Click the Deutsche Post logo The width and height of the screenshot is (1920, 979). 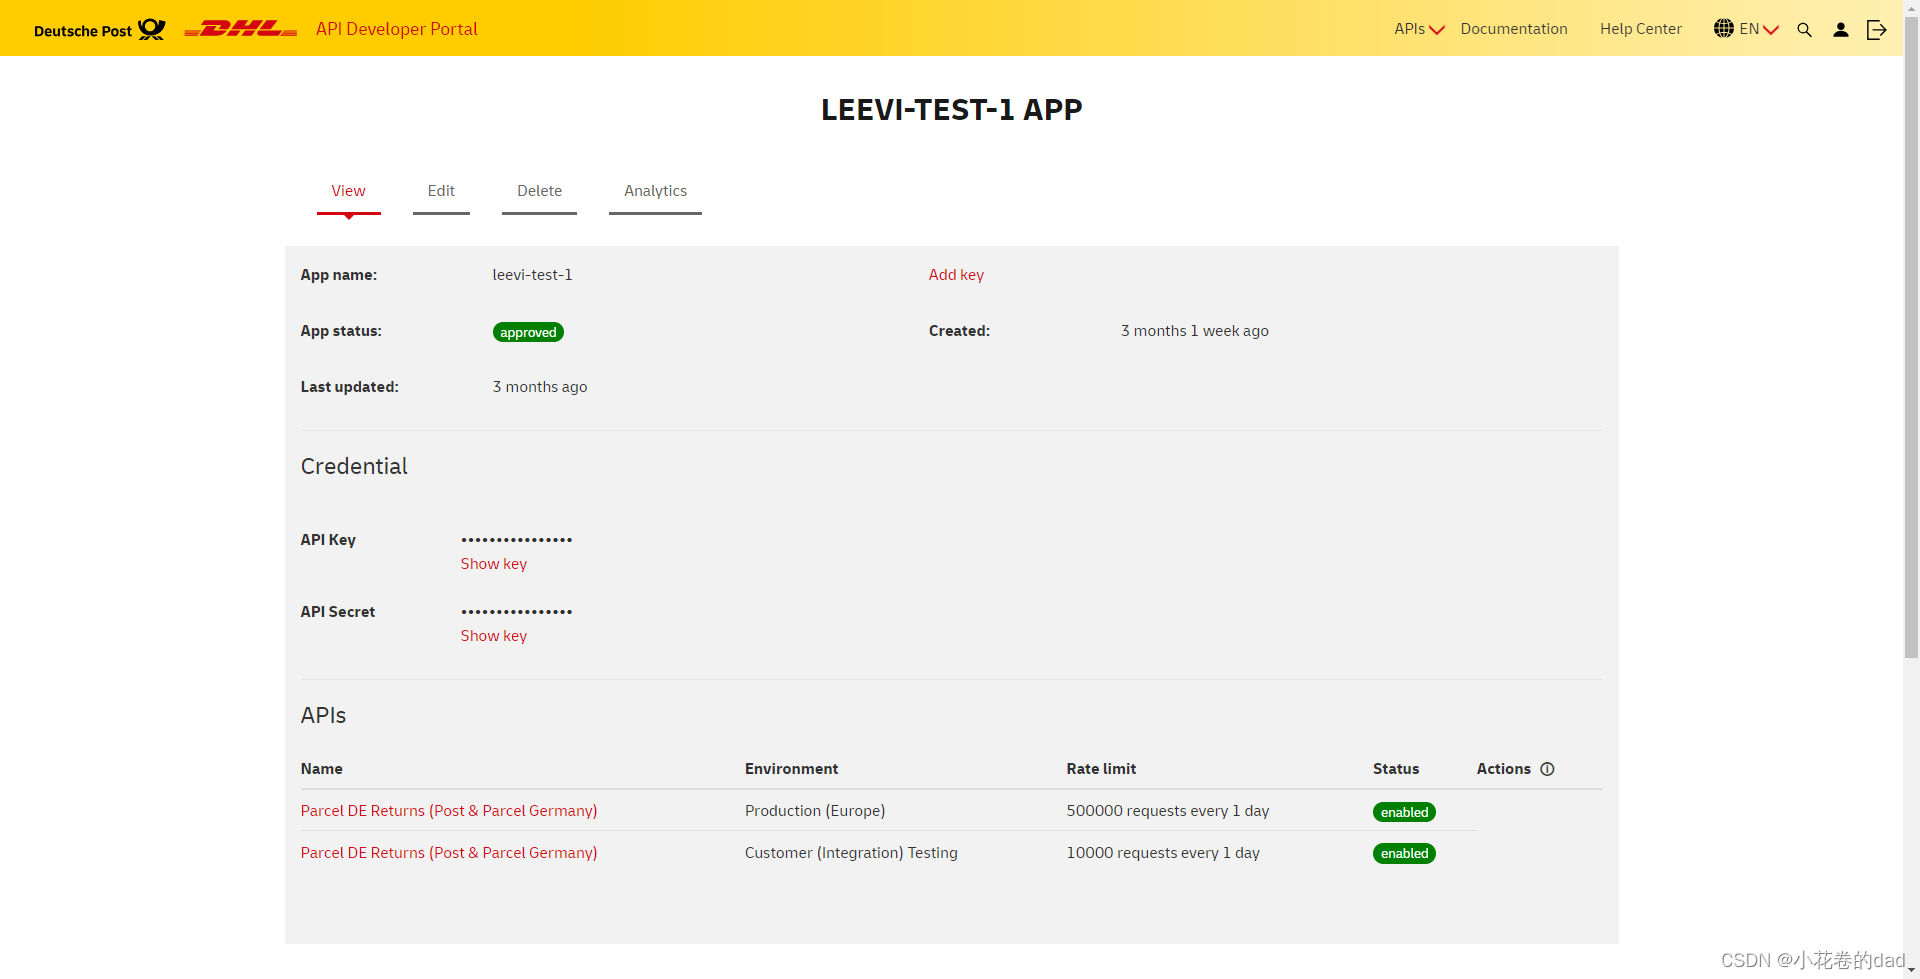pos(97,29)
